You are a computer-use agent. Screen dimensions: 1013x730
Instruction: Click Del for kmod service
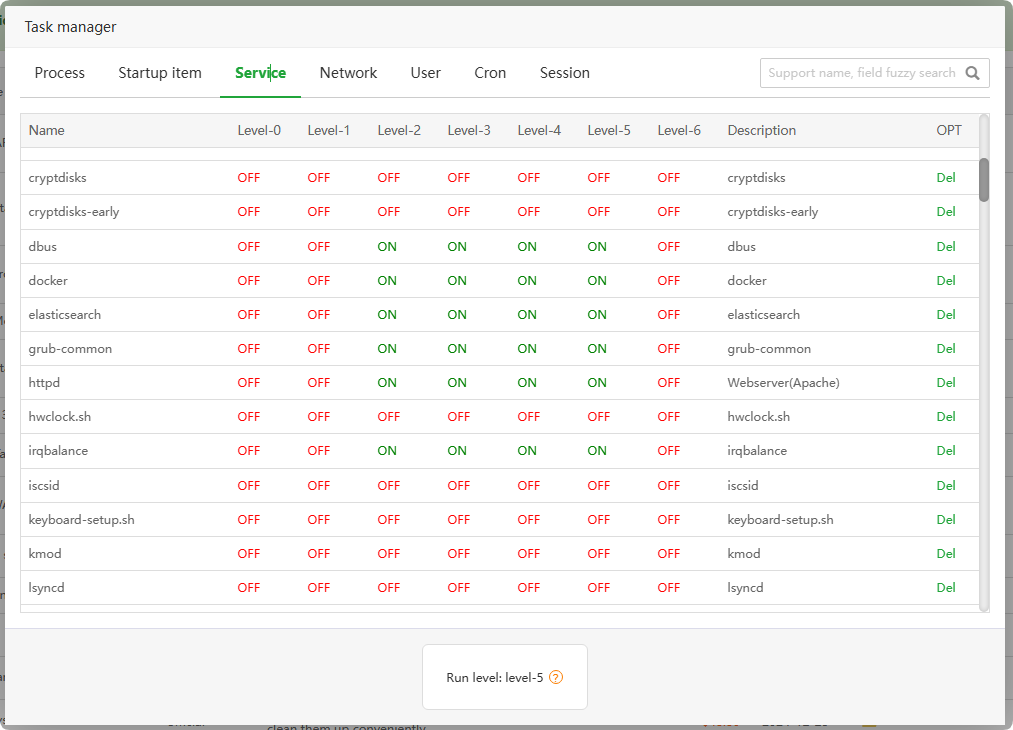click(x=946, y=554)
